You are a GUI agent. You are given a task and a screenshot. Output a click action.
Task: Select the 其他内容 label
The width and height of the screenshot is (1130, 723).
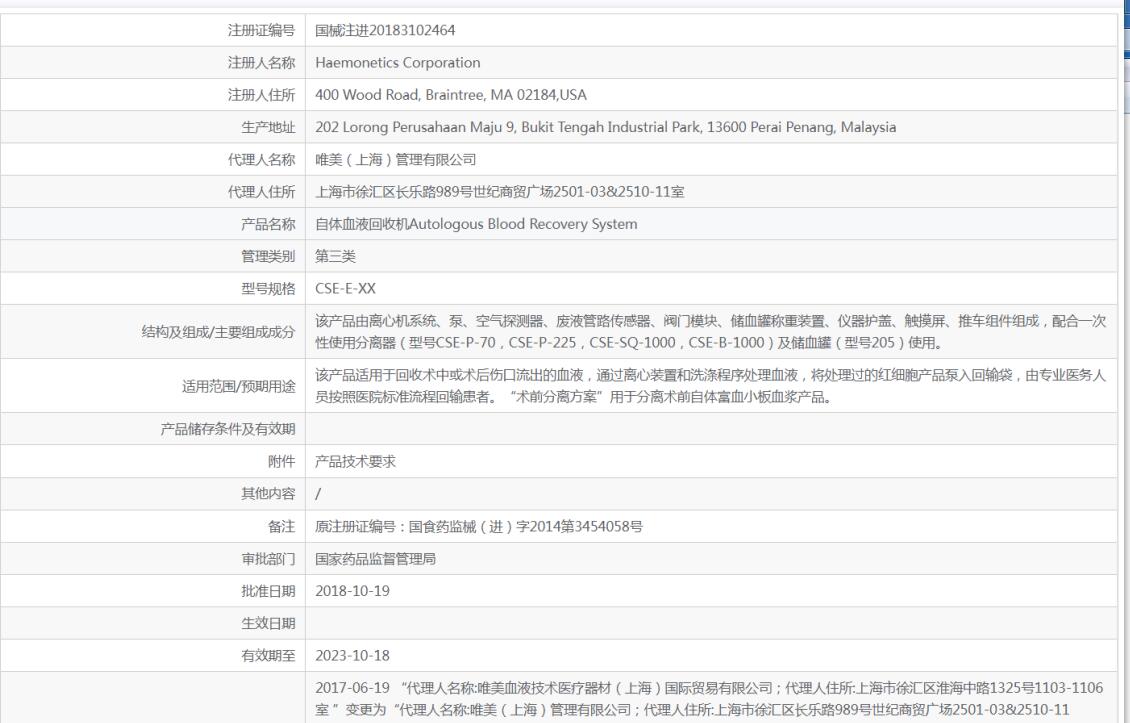click(268, 494)
